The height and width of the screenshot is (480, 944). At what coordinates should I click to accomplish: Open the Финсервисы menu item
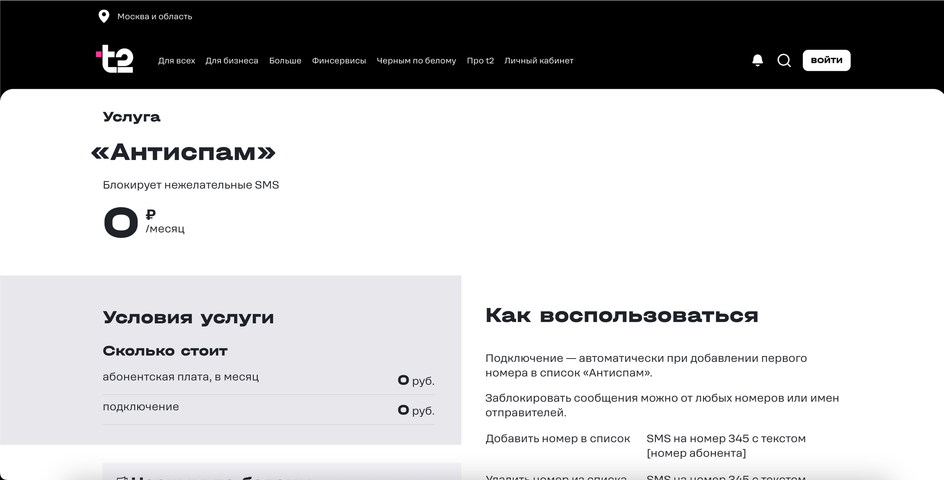coord(339,61)
